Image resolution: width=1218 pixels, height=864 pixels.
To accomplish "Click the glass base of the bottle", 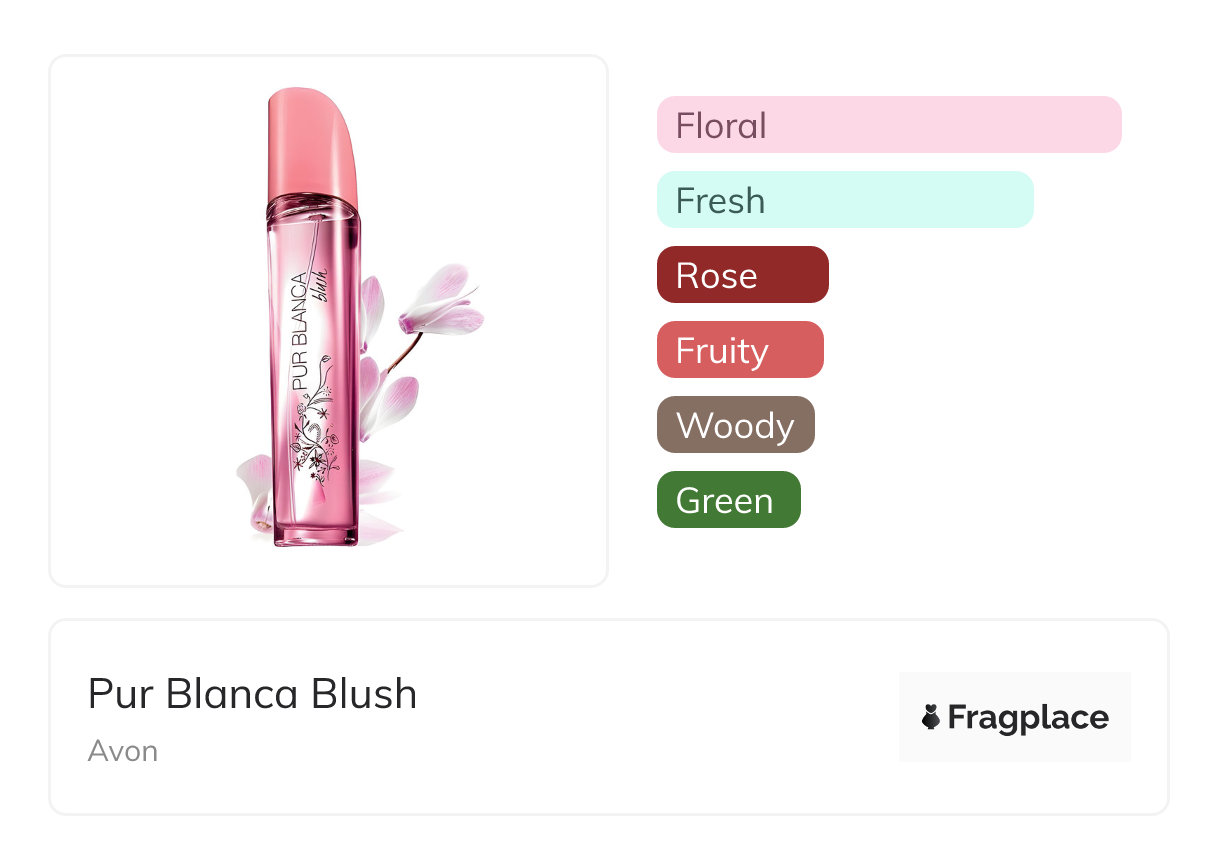I will pyautogui.click(x=315, y=528).
